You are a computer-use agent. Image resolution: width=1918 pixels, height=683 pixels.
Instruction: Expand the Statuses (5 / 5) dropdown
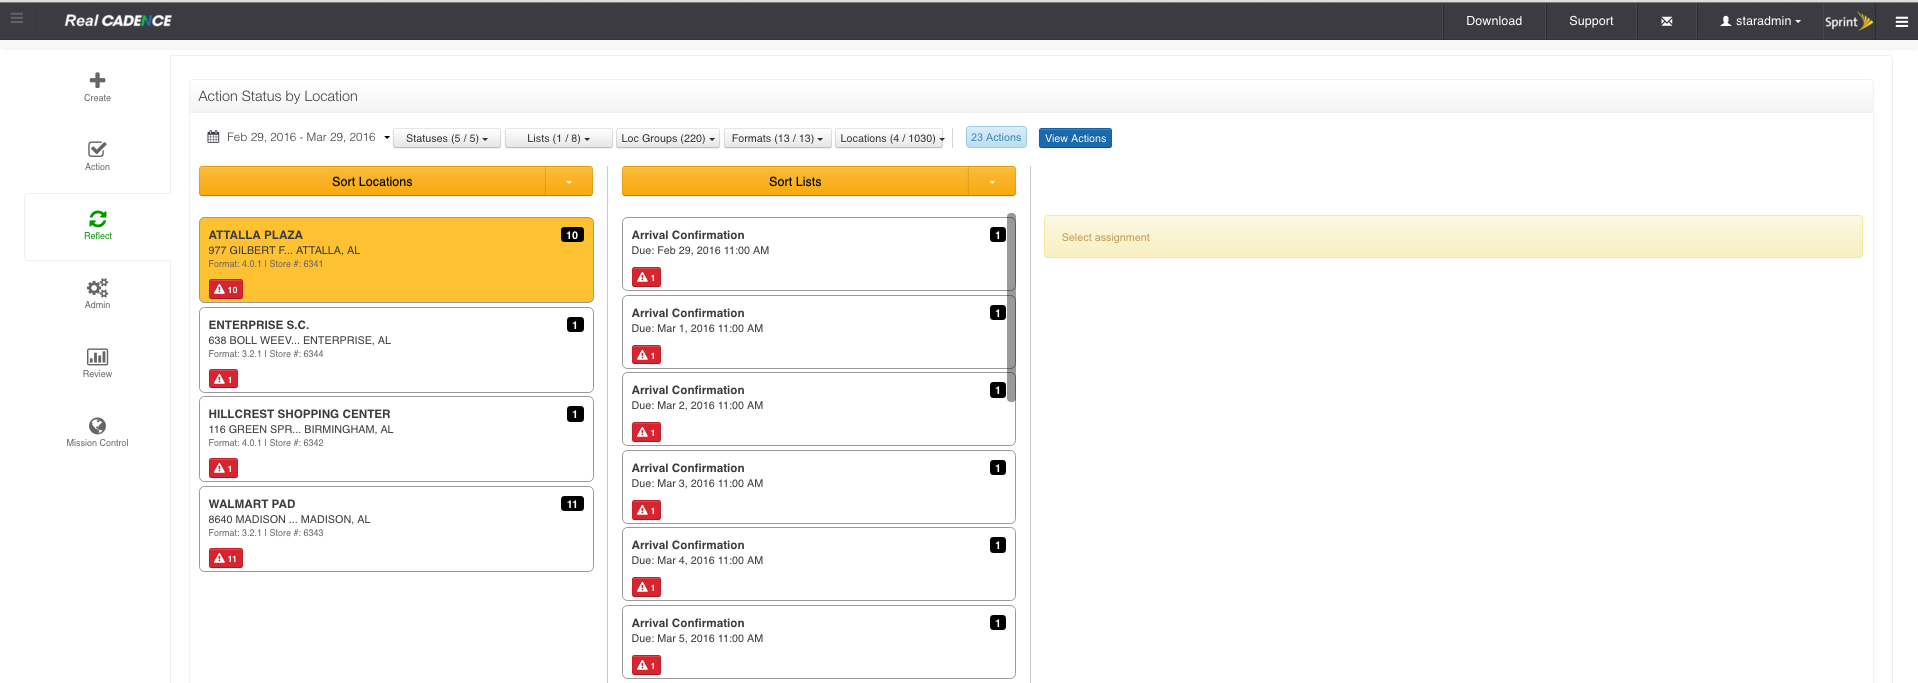tap(446, 139)
